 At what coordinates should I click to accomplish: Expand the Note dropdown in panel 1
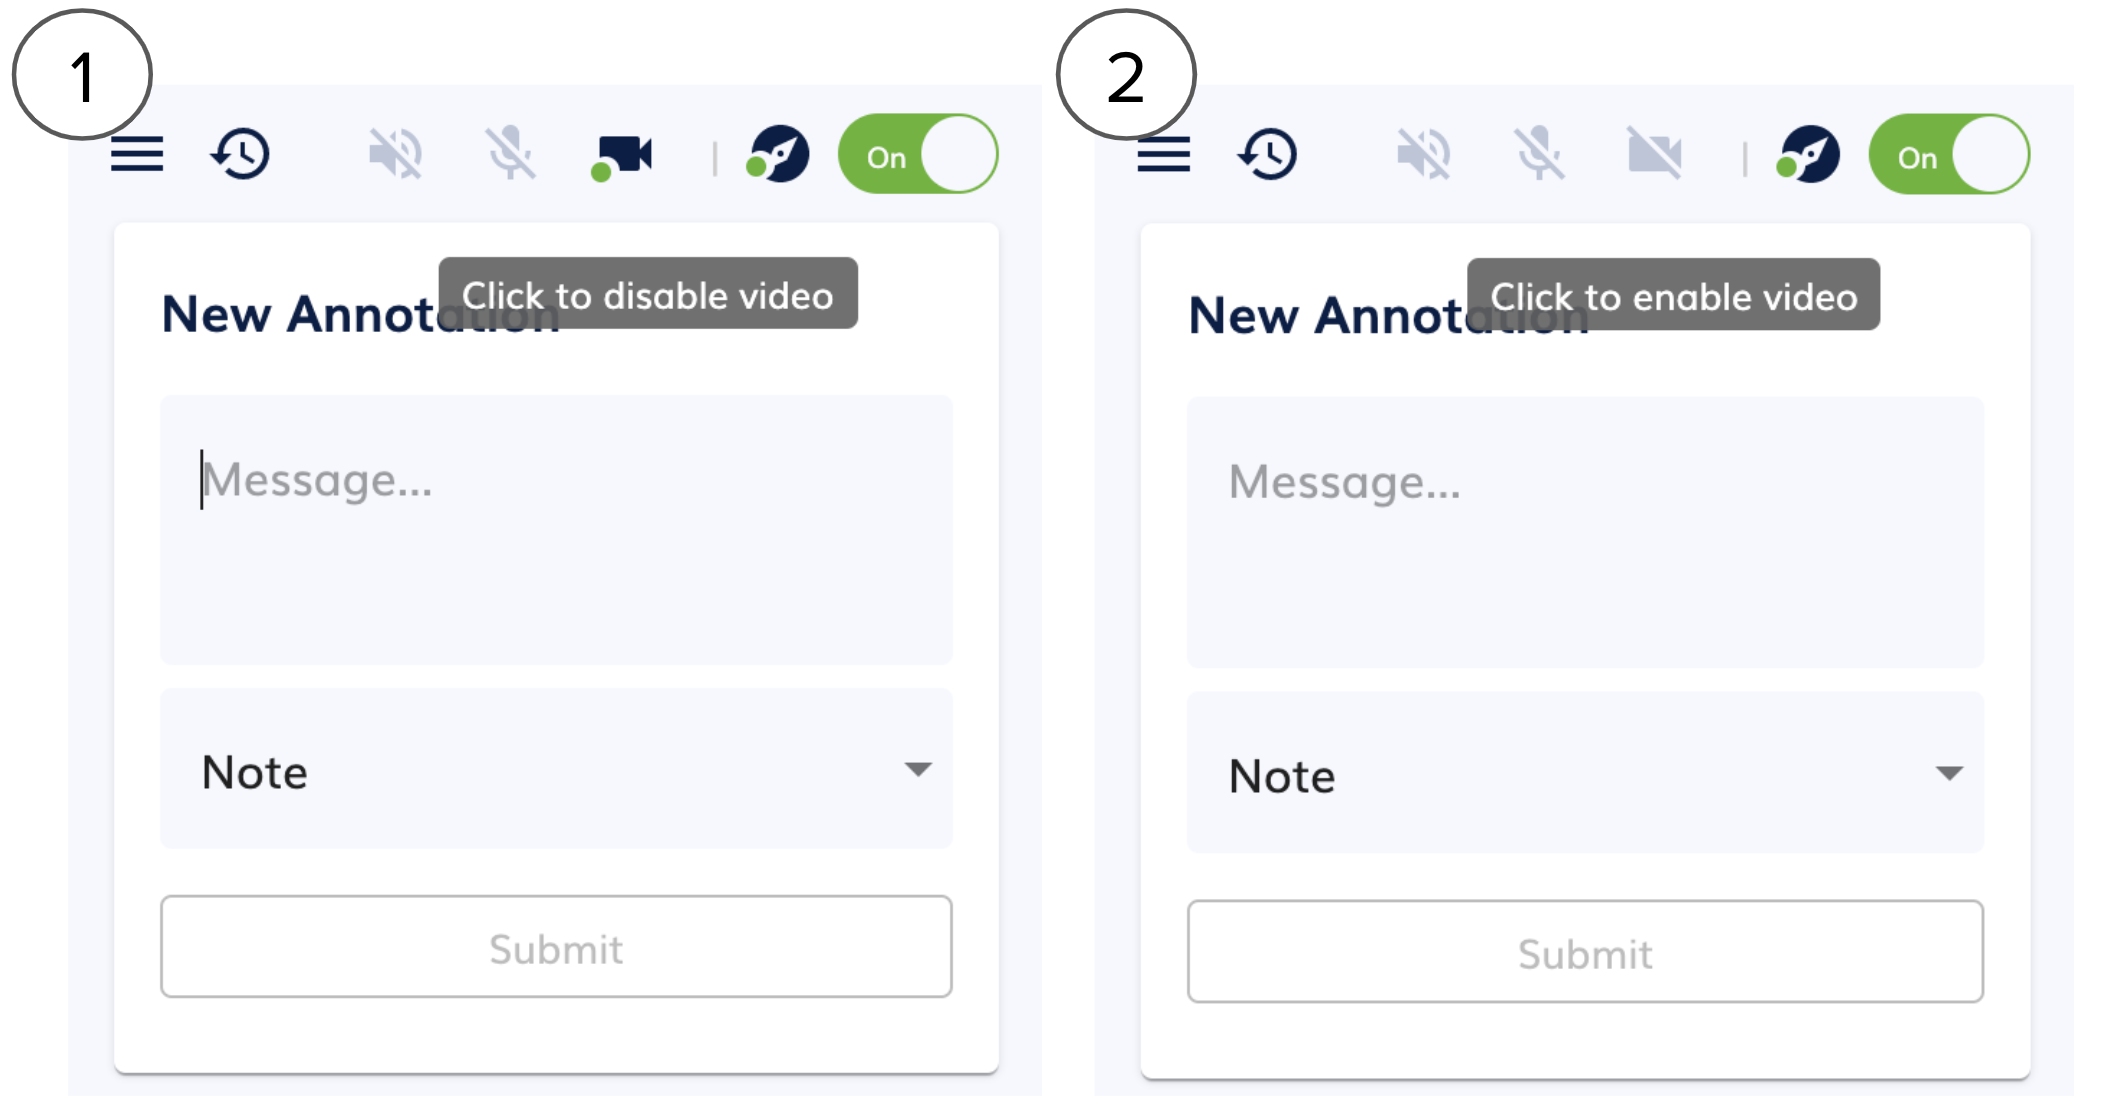click(x=556, y=769)
